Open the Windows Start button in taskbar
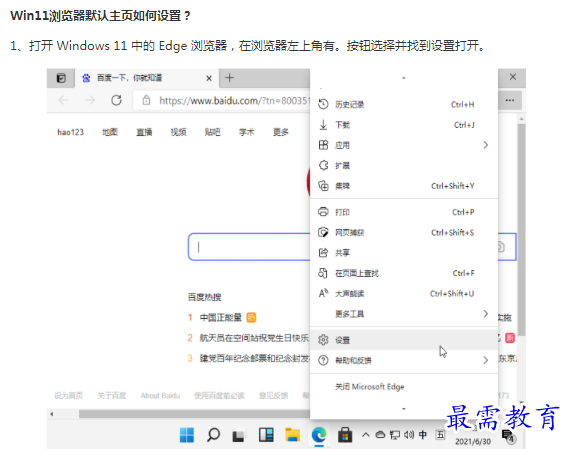568x449 pixels. 187,435
